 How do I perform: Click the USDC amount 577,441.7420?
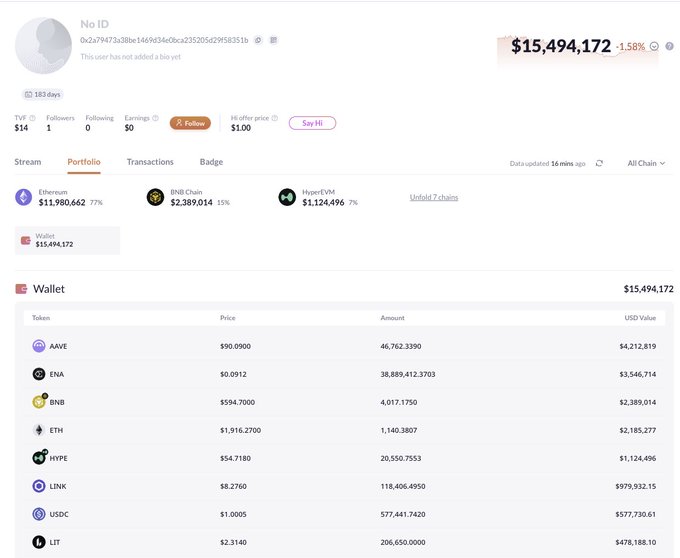click(x=403, y=514)
